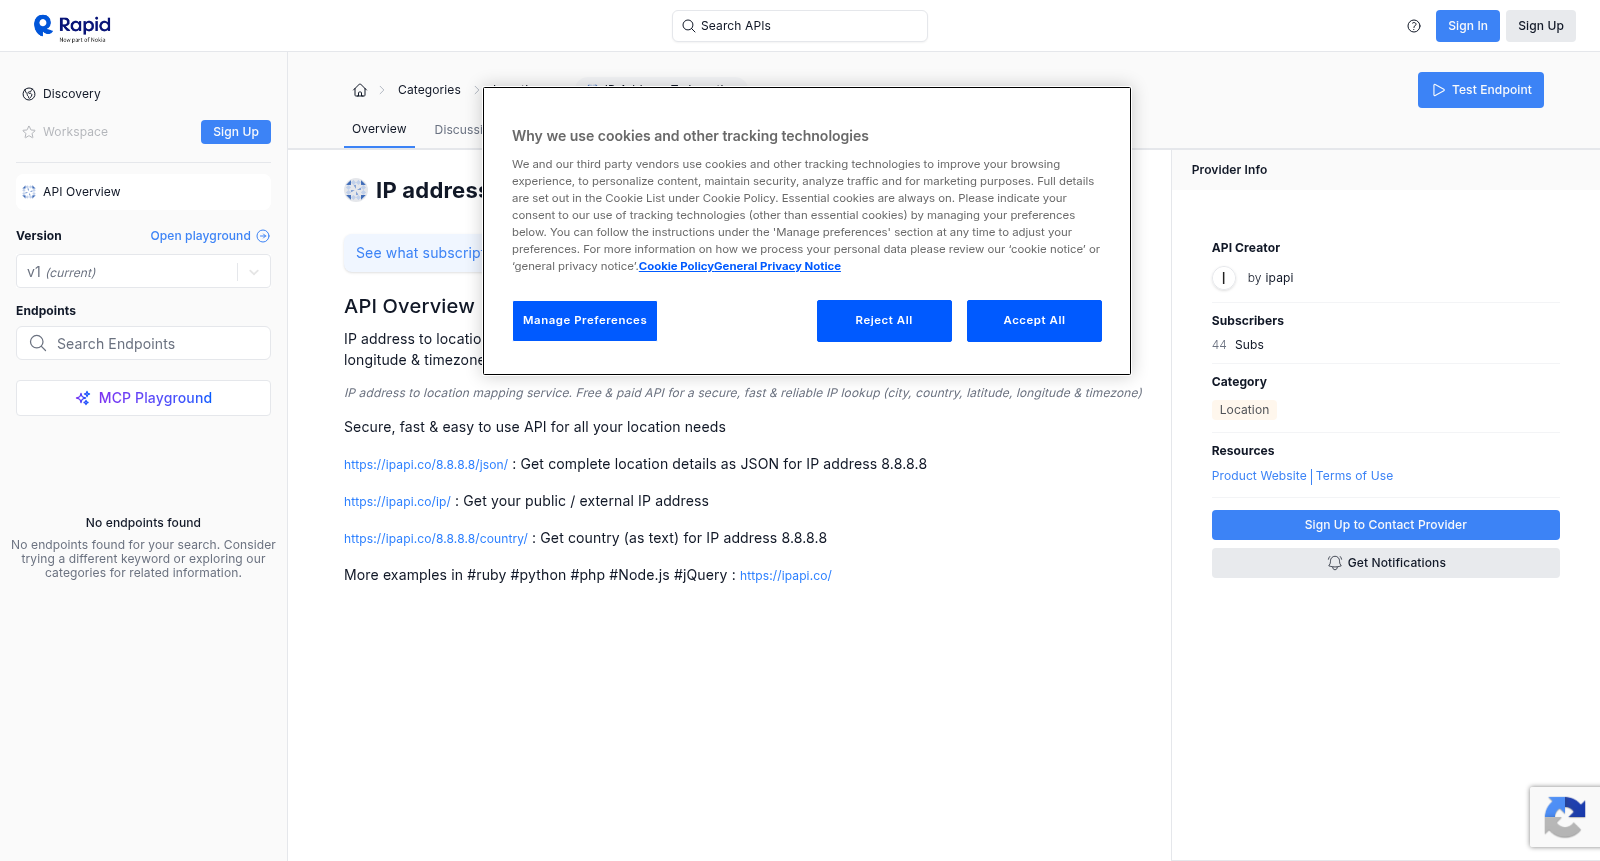Click the 'No endpoints found' message
The image size is (1600, 861).
[143, 523]
